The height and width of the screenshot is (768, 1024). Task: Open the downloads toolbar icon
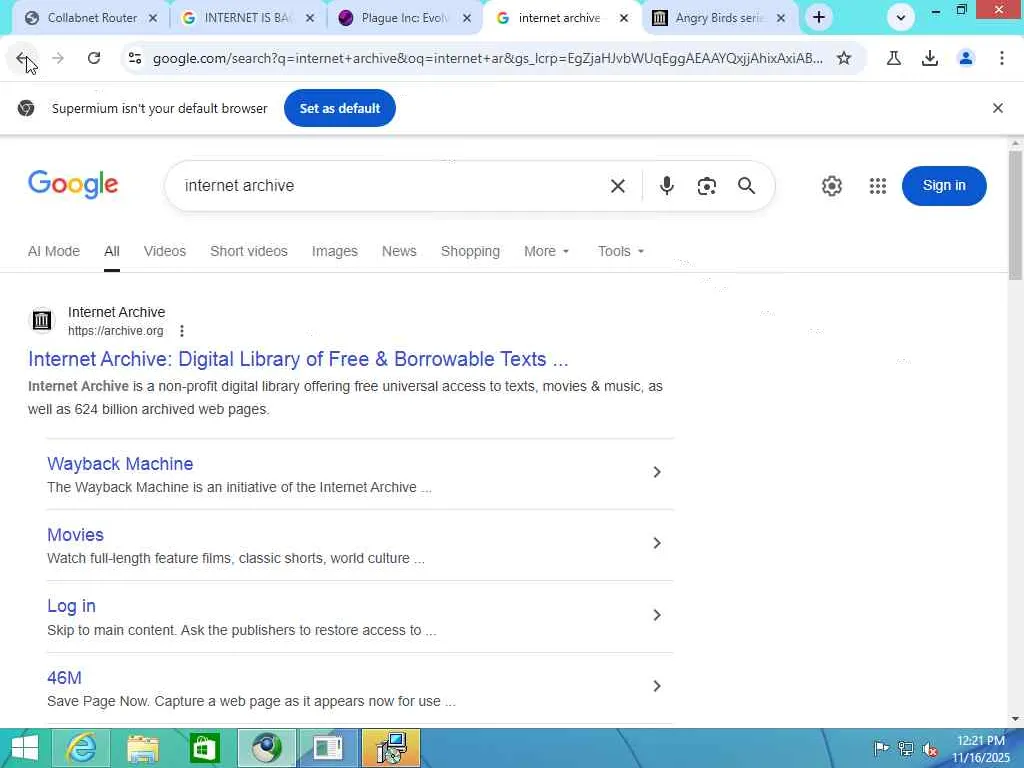(930, 59)
